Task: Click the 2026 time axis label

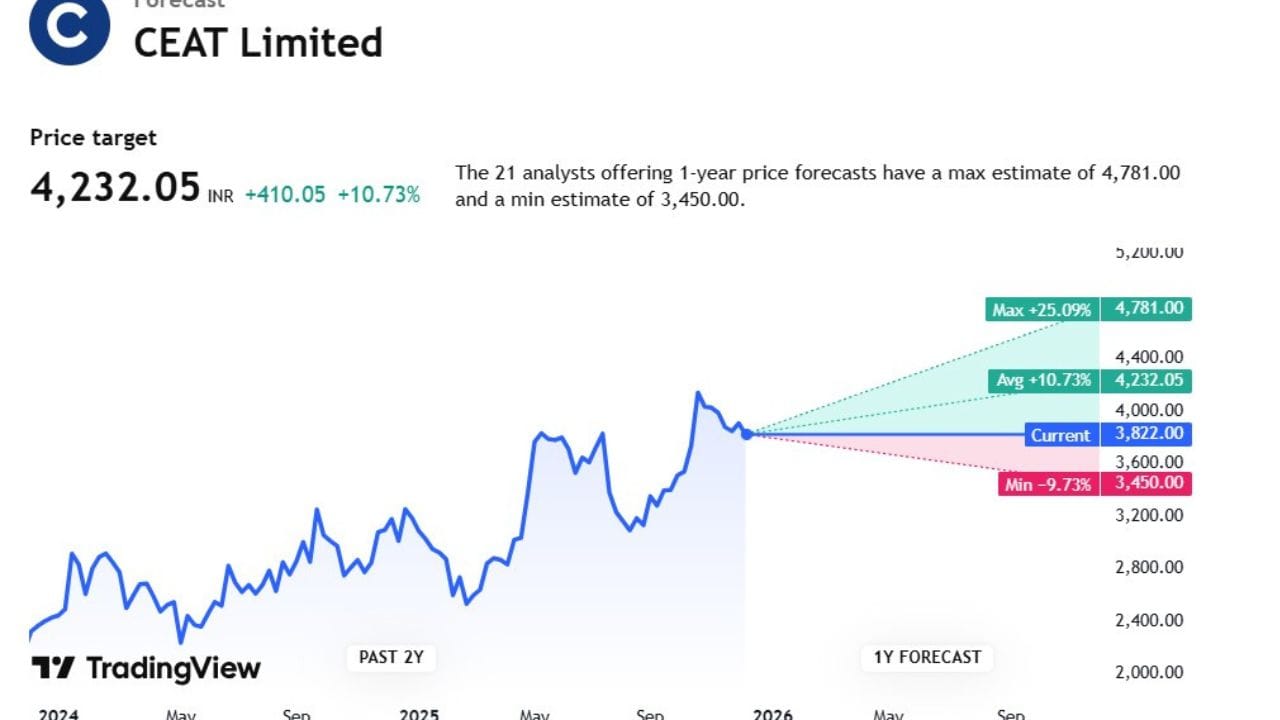Action: [x=772, y=714]
